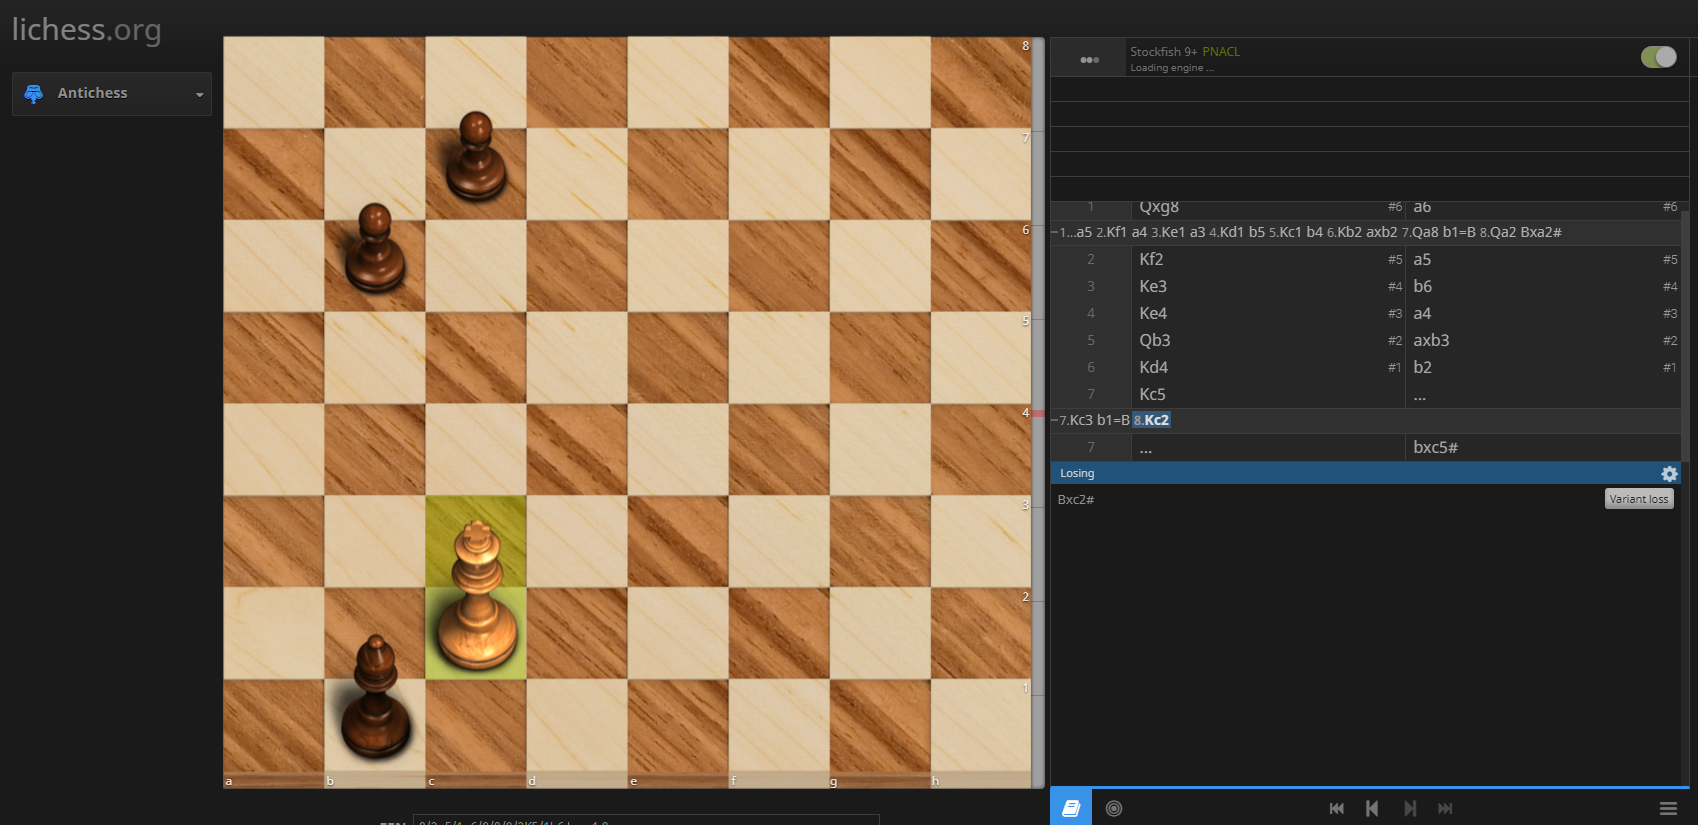This screenshot has width=1698, height=825.
Task: Click the black bishop on b1
Action: (x=375, y=725)
